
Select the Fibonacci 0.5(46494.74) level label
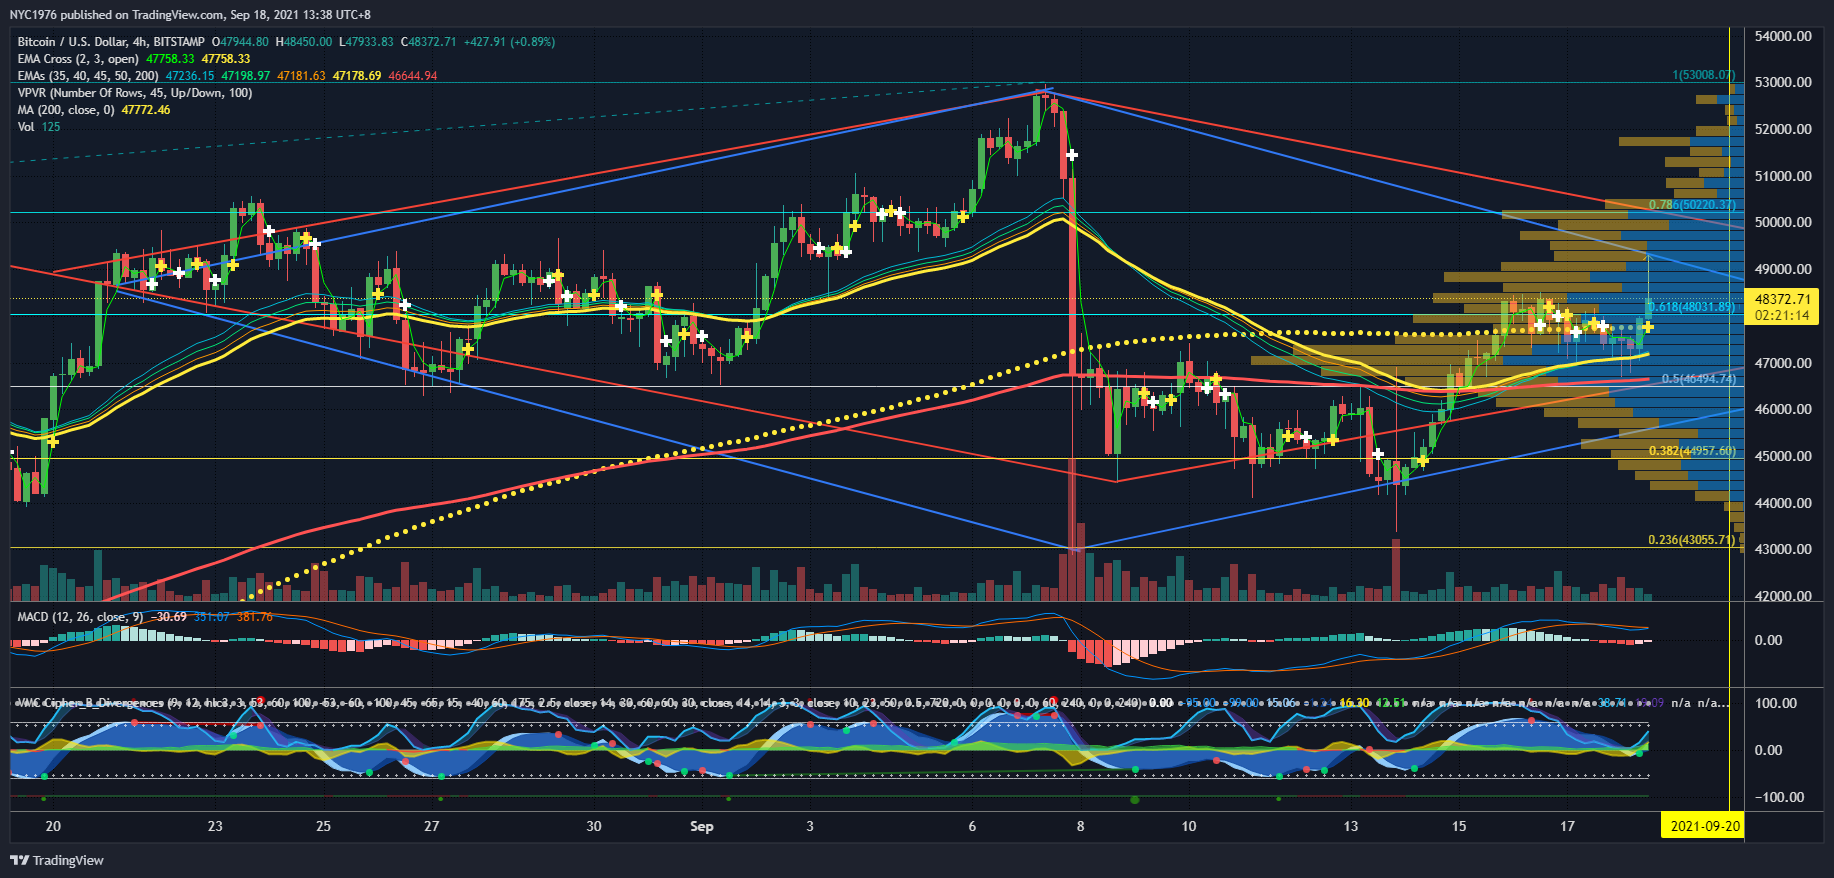1699,379
